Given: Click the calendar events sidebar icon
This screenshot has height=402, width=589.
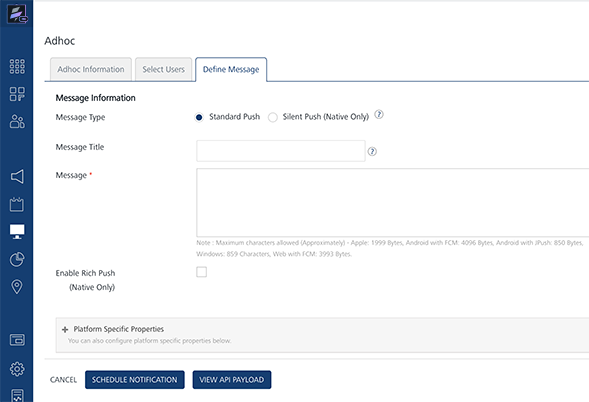Looking at the screenshot, I should pos(17,204).
